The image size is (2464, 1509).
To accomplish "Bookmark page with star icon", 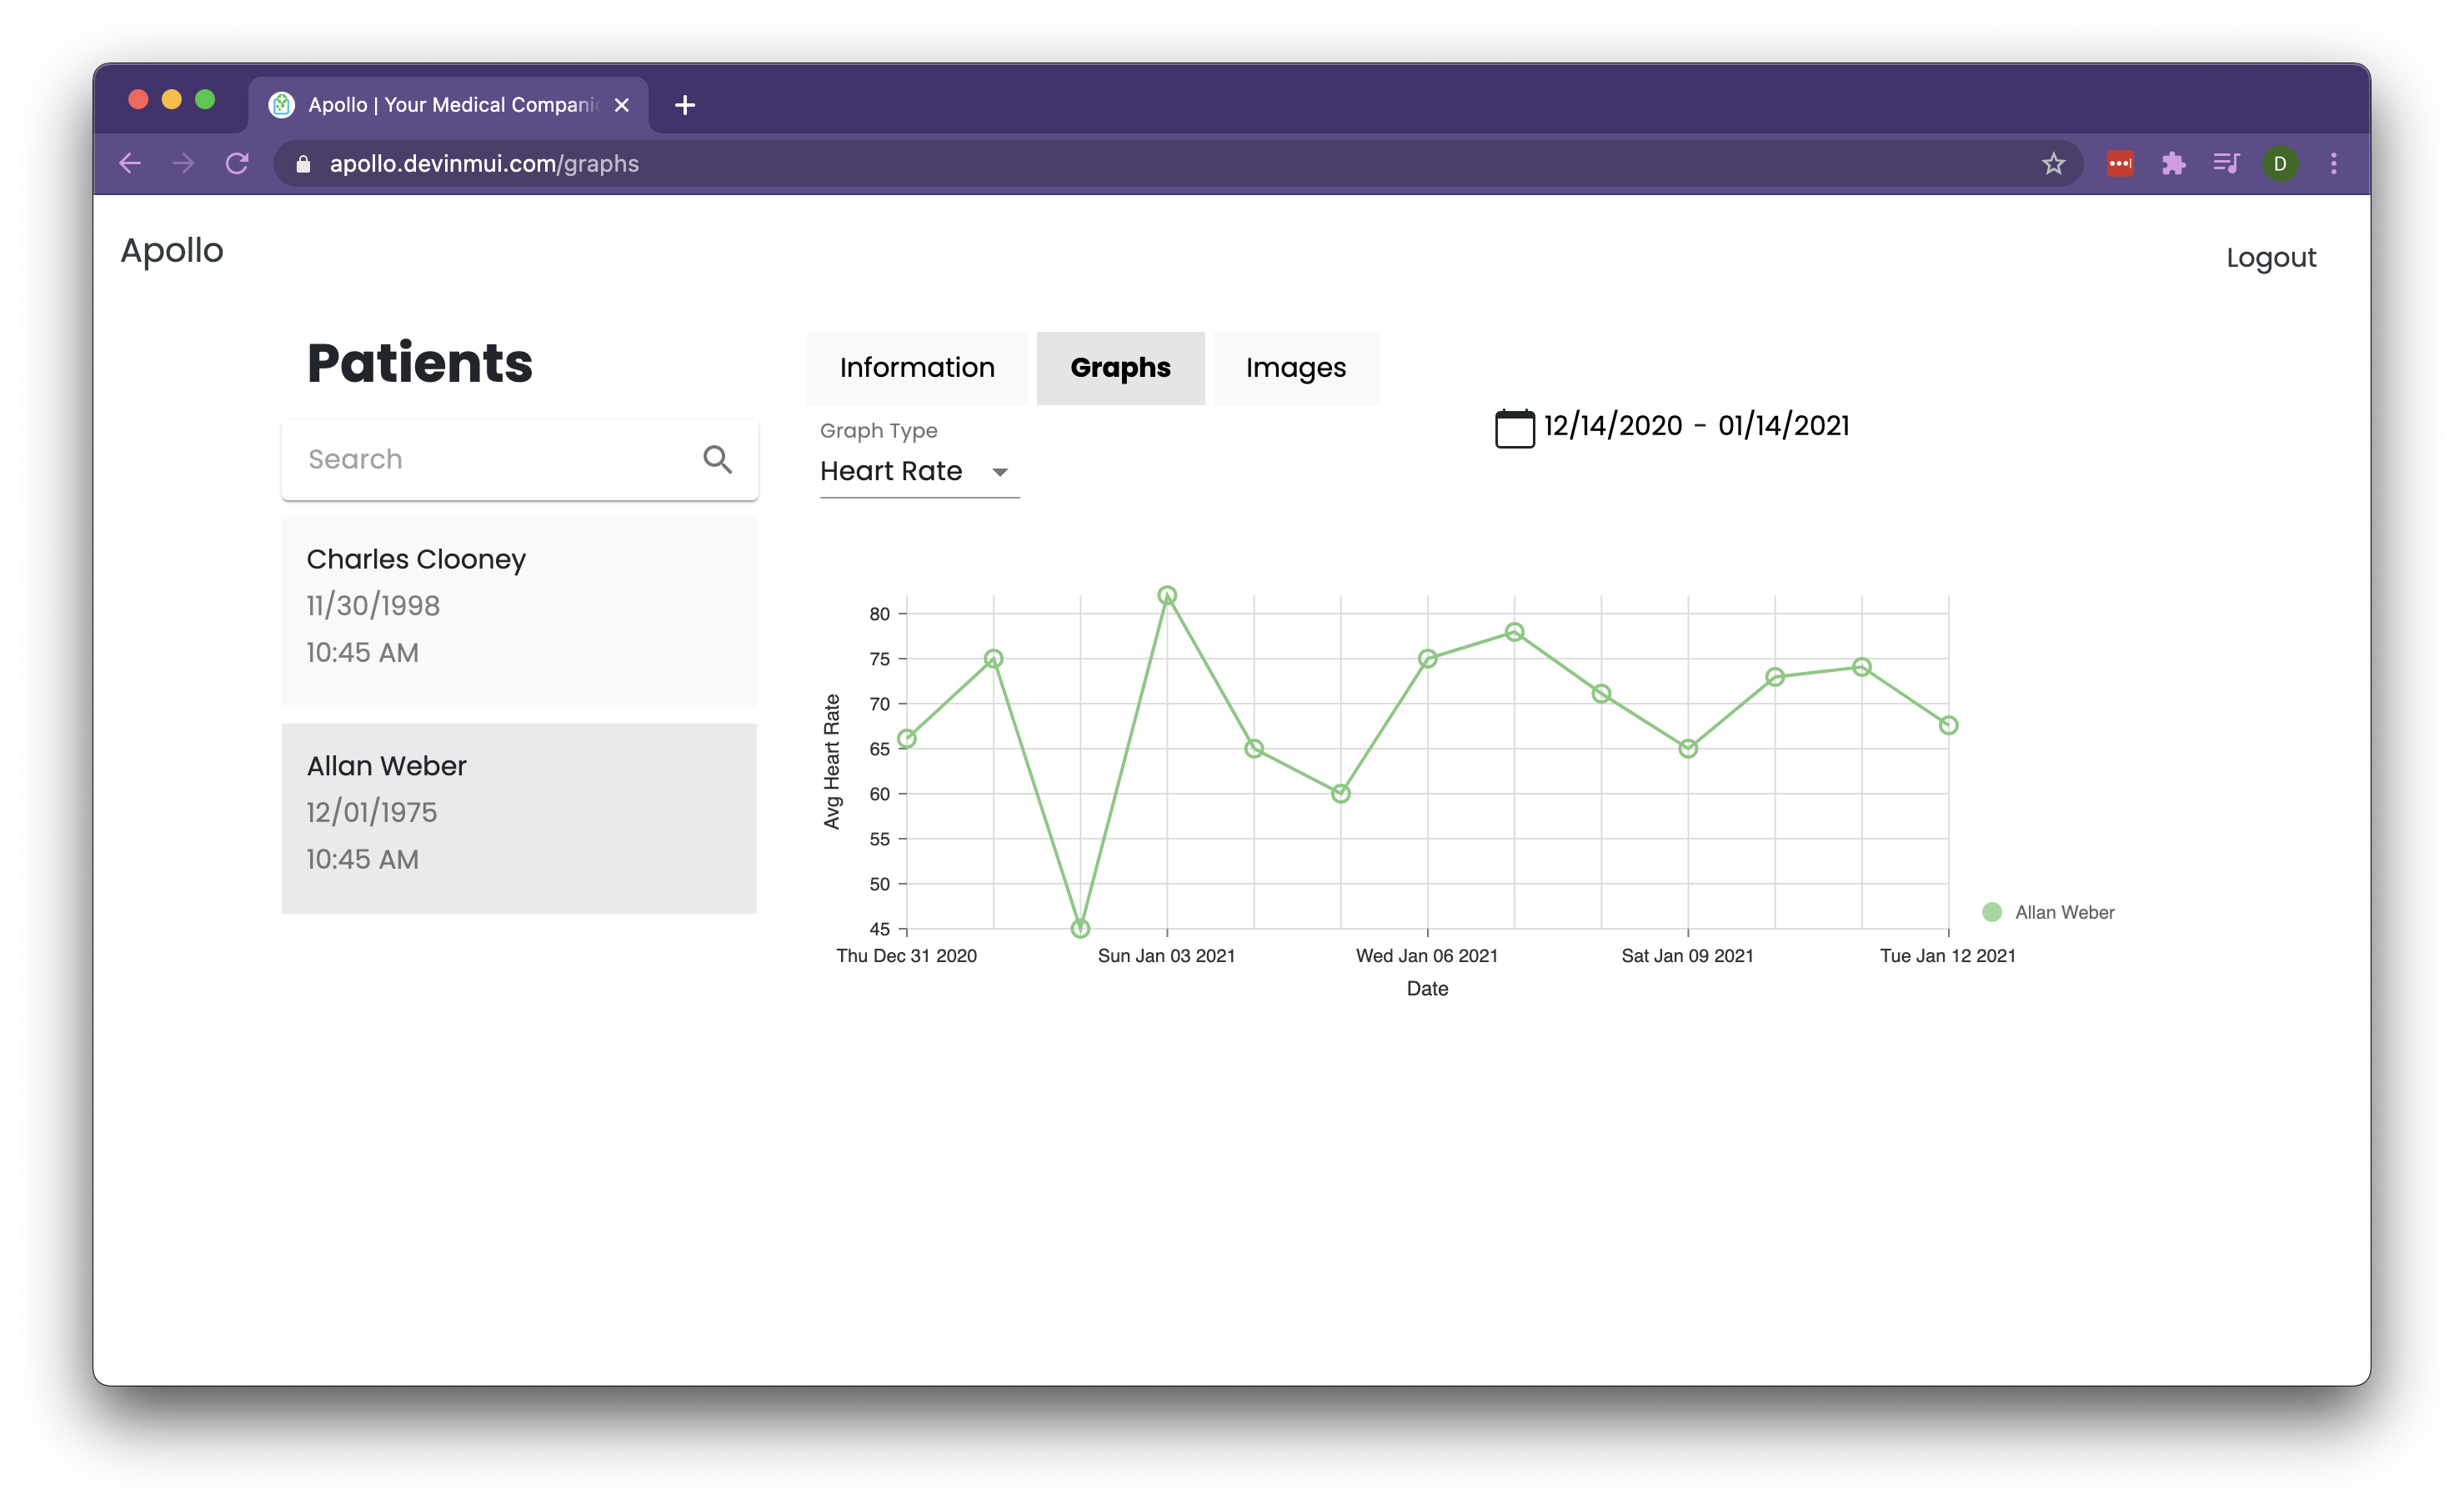I will point(2053,164).
